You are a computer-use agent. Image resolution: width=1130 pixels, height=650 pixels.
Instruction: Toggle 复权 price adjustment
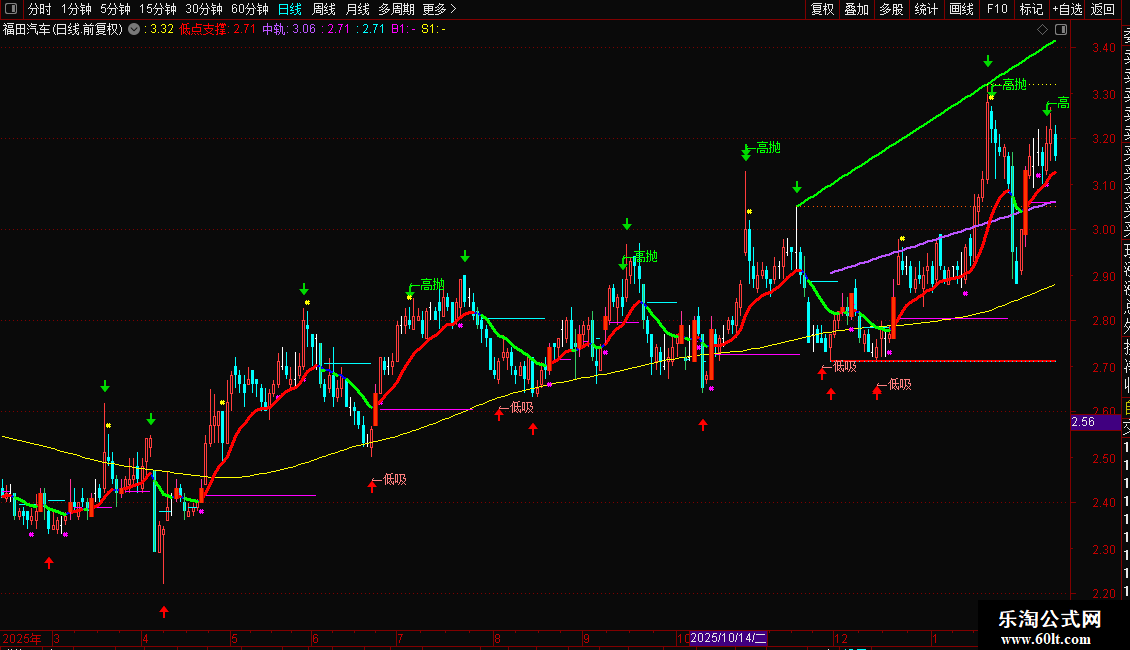click(x=822, y=9)
